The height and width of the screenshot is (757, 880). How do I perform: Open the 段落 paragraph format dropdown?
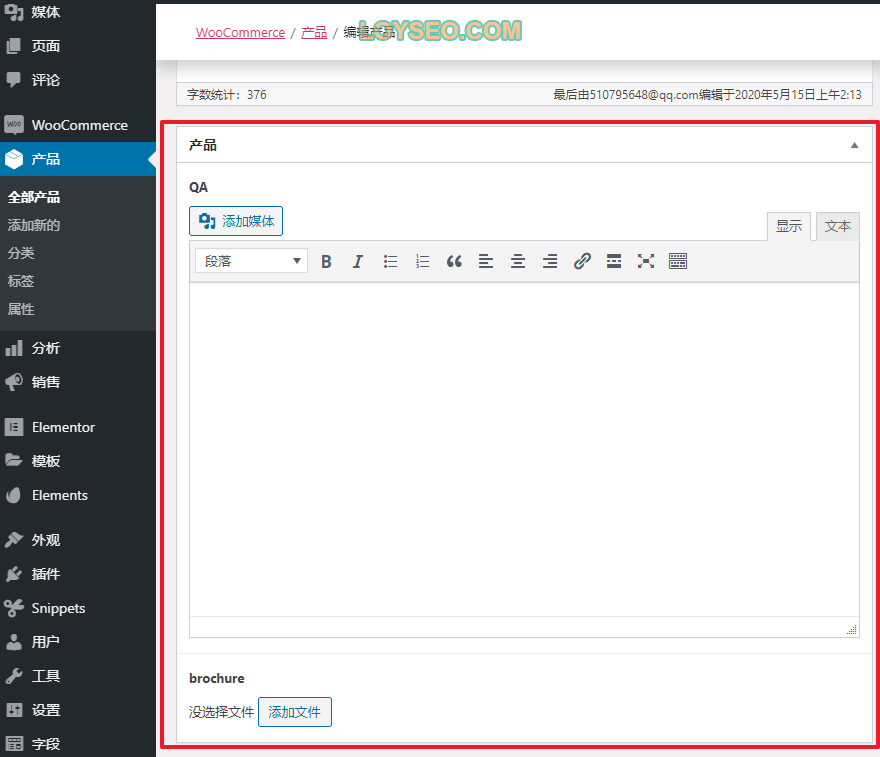click(x=251, y=261)
